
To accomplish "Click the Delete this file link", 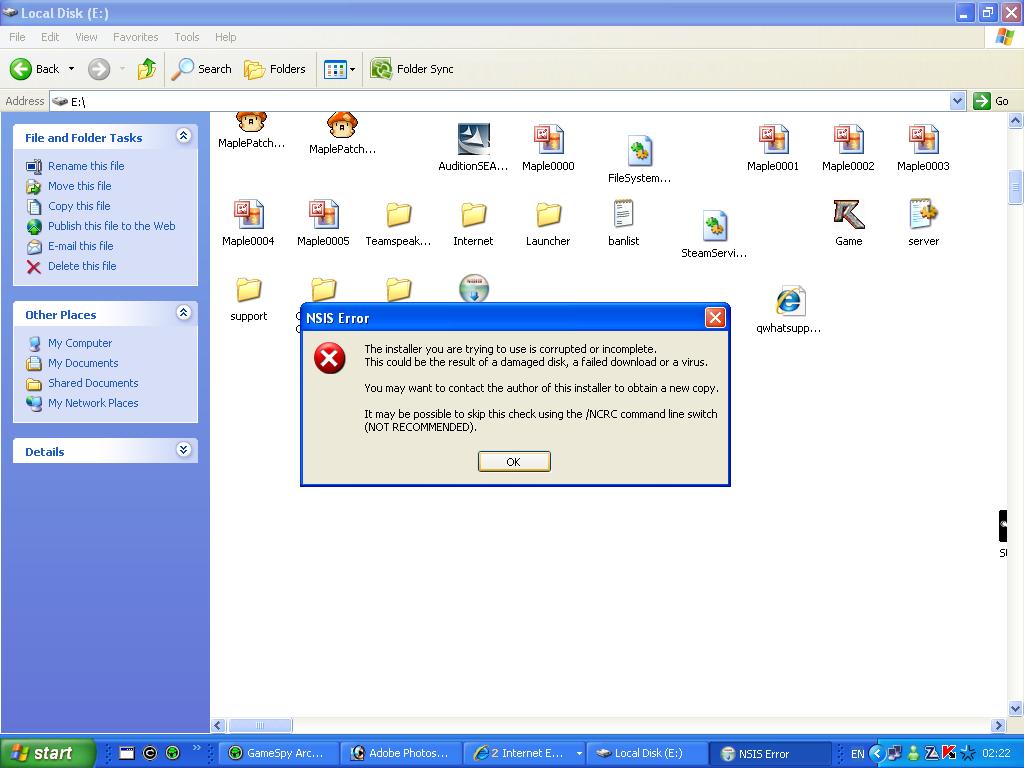I will [82, 266].
